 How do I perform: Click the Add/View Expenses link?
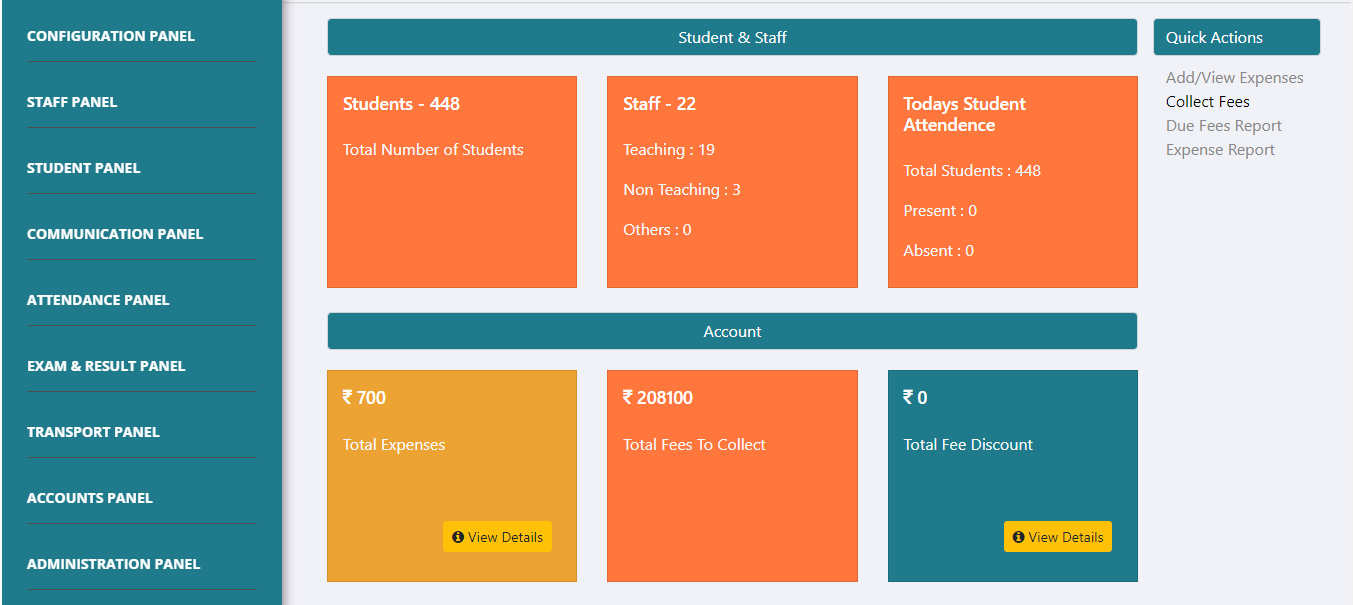pos(1234,78)
